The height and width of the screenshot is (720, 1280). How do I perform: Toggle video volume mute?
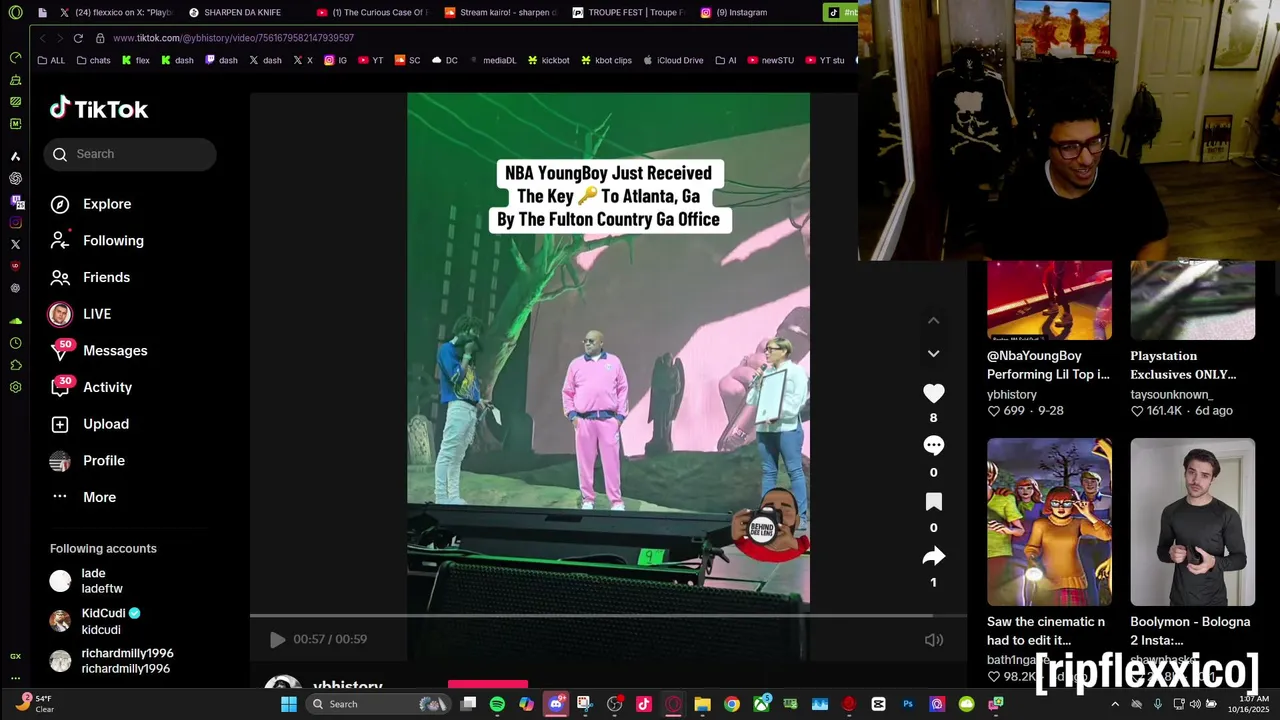pyautogui.click(x=933, y=640)
